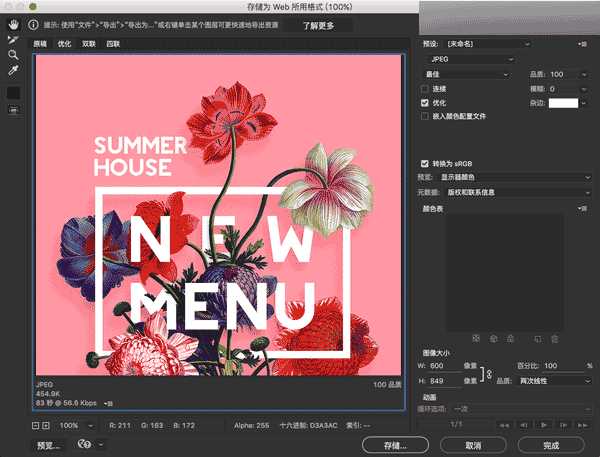
Task: Open the preset options menu icon
Action: pos(581,44)
